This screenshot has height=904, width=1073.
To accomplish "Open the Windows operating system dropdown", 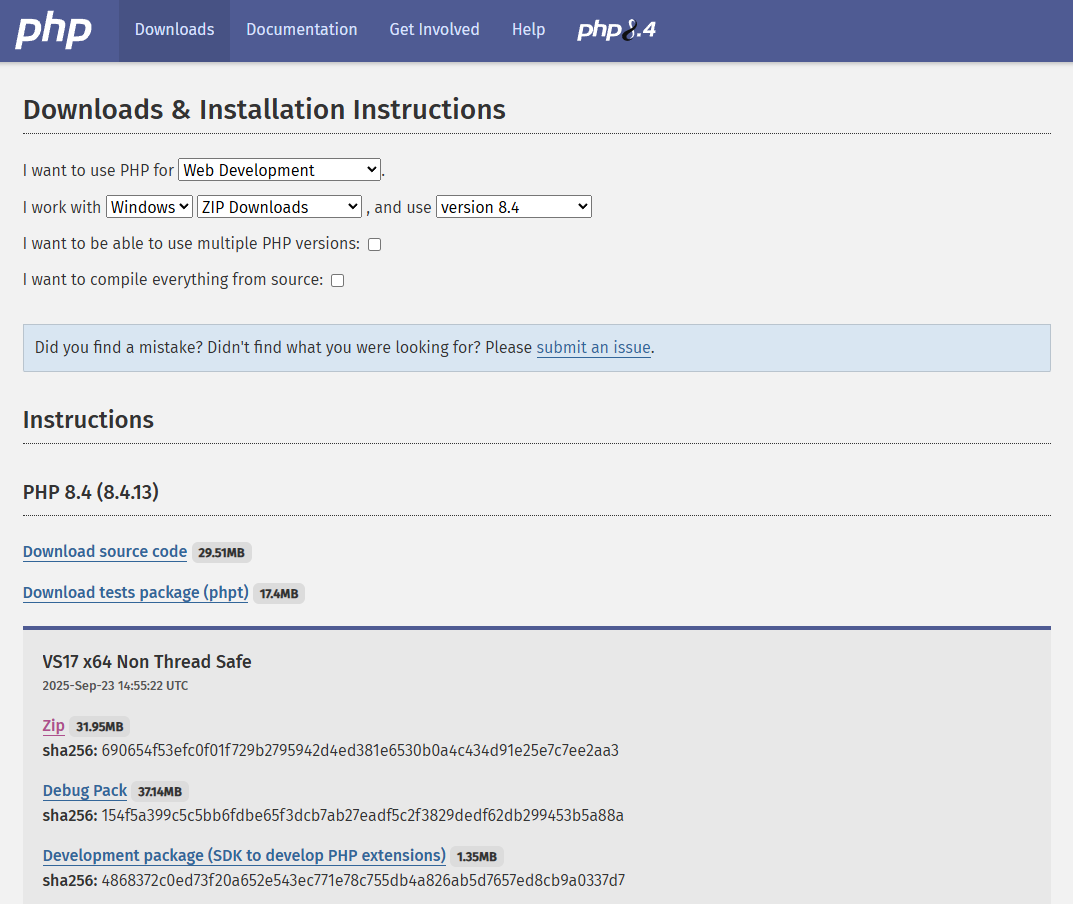I will coord(149,207).
